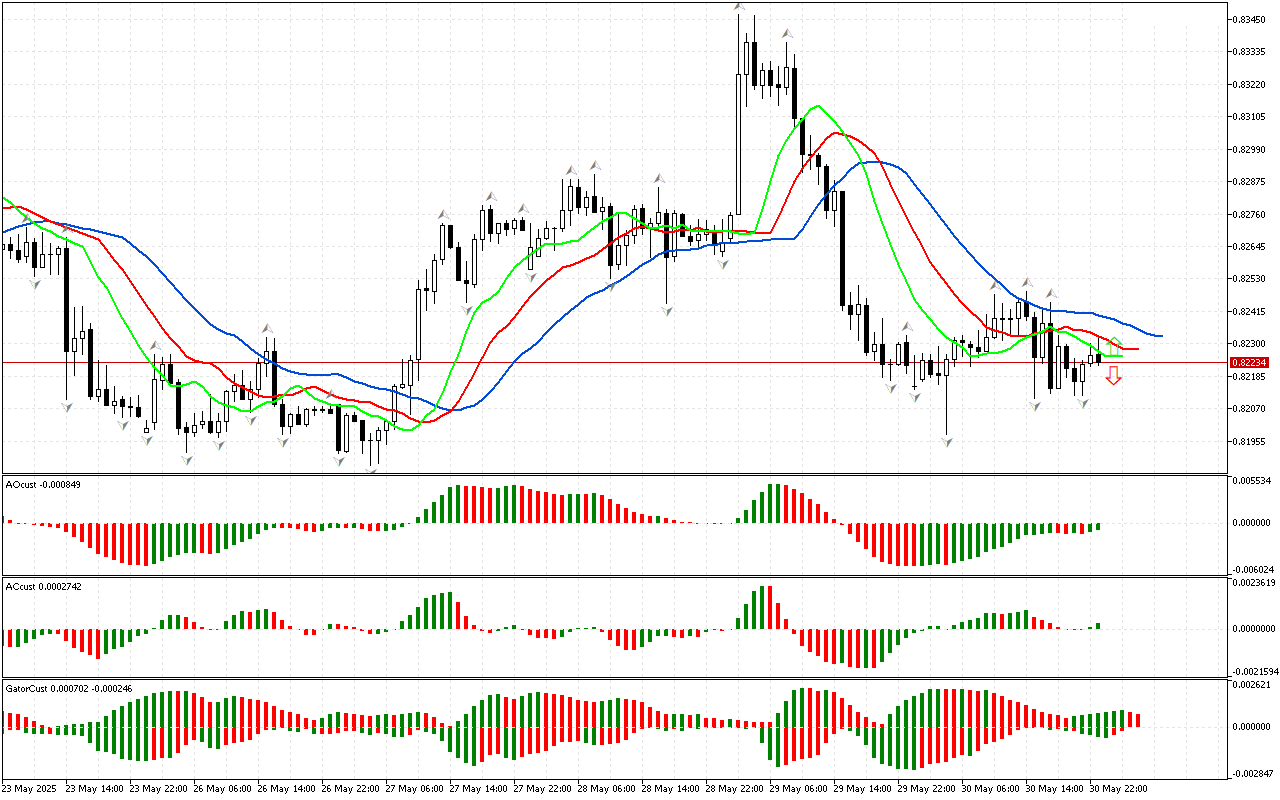The image size is (1280, 800).
Task: Click the red down arrow sell signal
Action: 1113,376
